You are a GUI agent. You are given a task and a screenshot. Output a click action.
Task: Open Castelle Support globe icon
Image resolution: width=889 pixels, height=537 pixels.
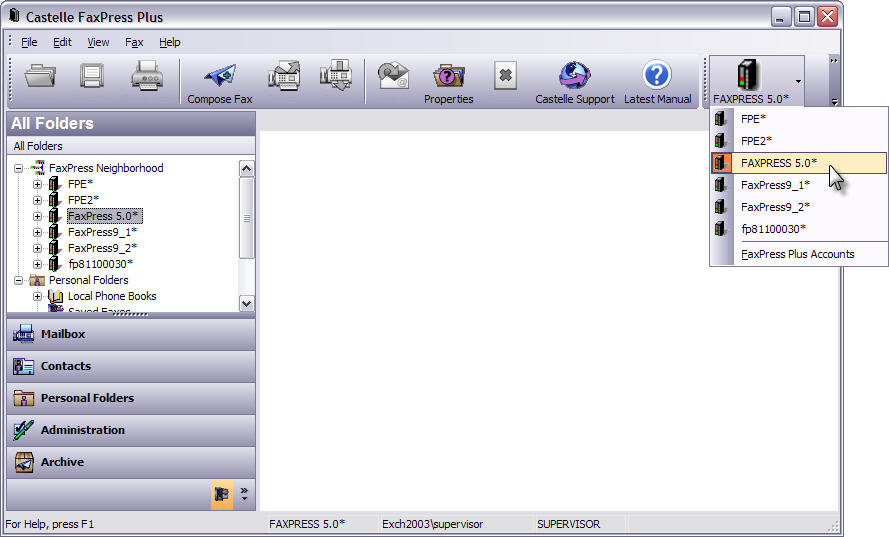pos(575,75)
